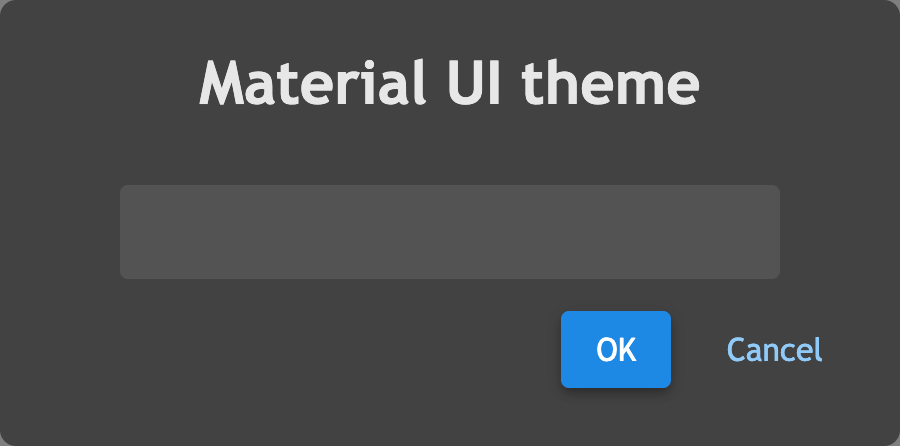Image resolution: width=900 pixels, height=446 pixels.
Task: Accept the theme prompt via OK
Action: point(615,349)
